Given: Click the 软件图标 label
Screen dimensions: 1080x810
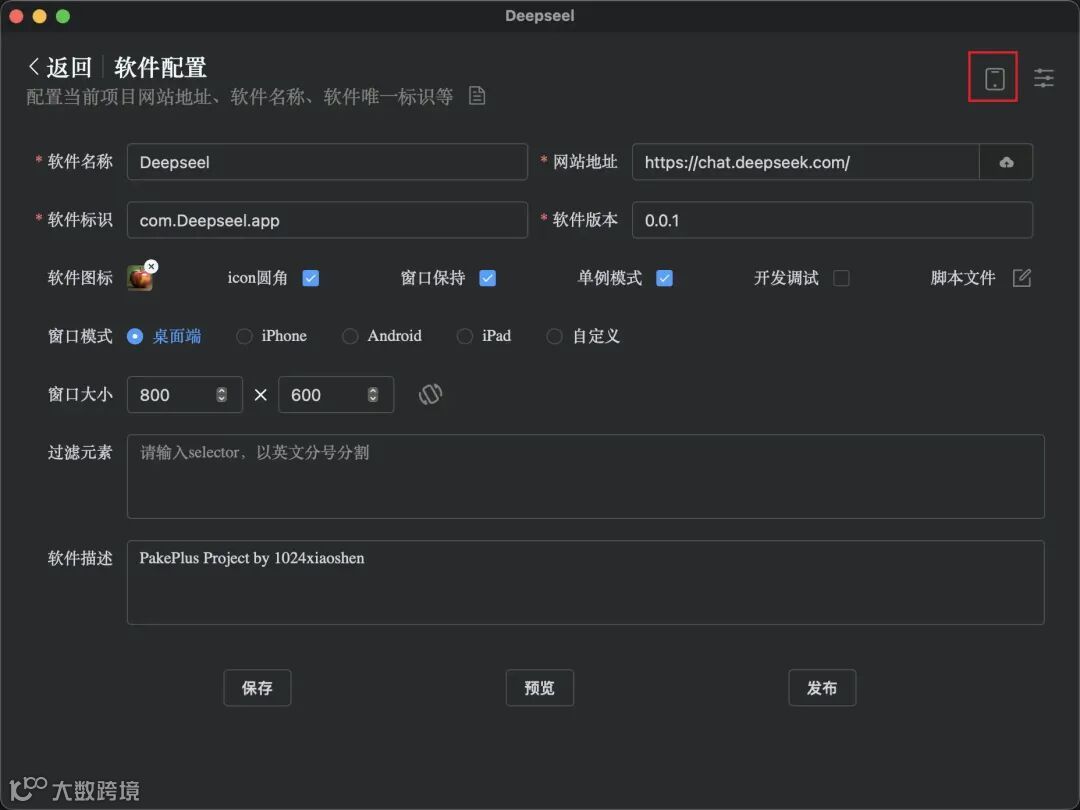Looking at the screenshot, I should tap(80, 278).
